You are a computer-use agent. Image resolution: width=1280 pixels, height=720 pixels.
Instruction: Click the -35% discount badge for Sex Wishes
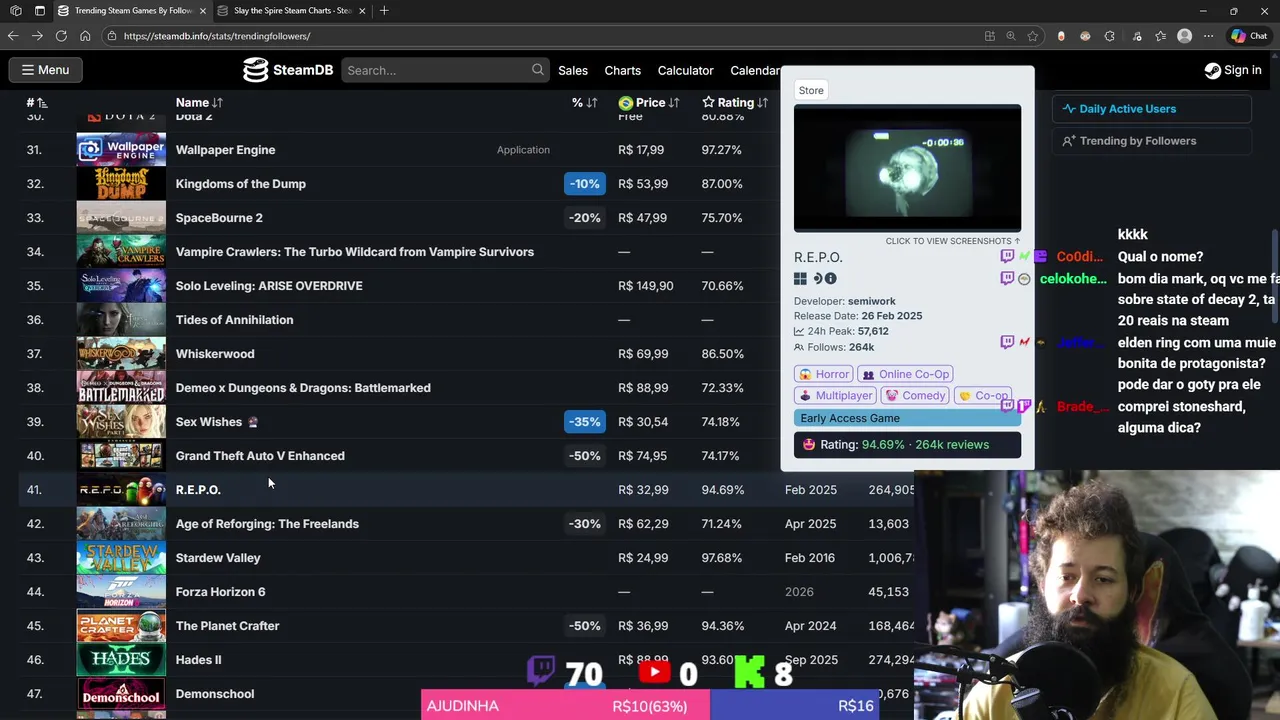(584, 422)
